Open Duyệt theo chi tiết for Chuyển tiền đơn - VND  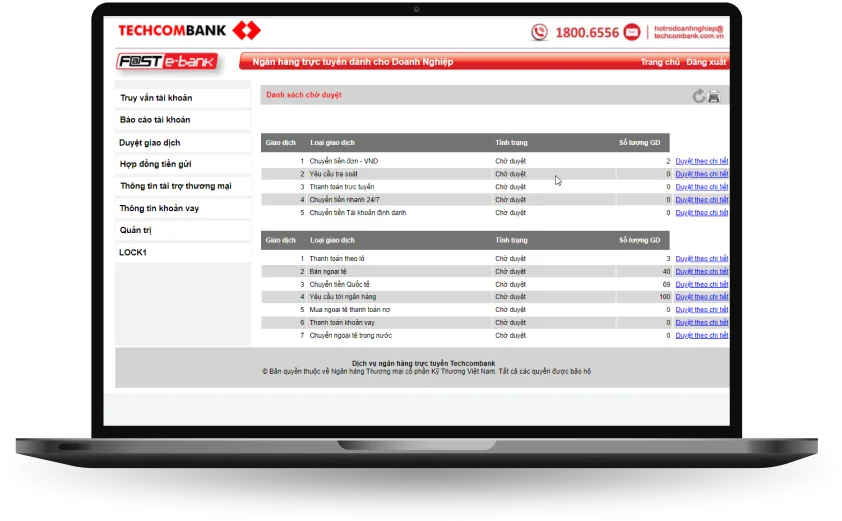pos(702,161)
